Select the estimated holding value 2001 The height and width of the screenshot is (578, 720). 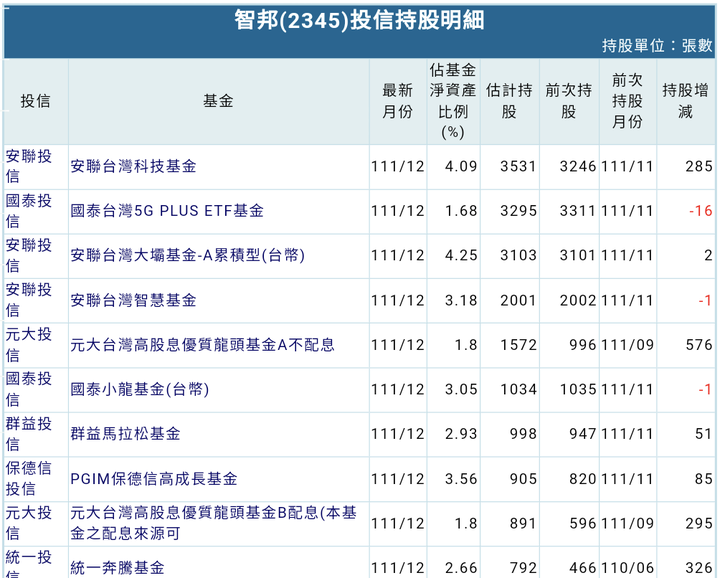point(518,300)
